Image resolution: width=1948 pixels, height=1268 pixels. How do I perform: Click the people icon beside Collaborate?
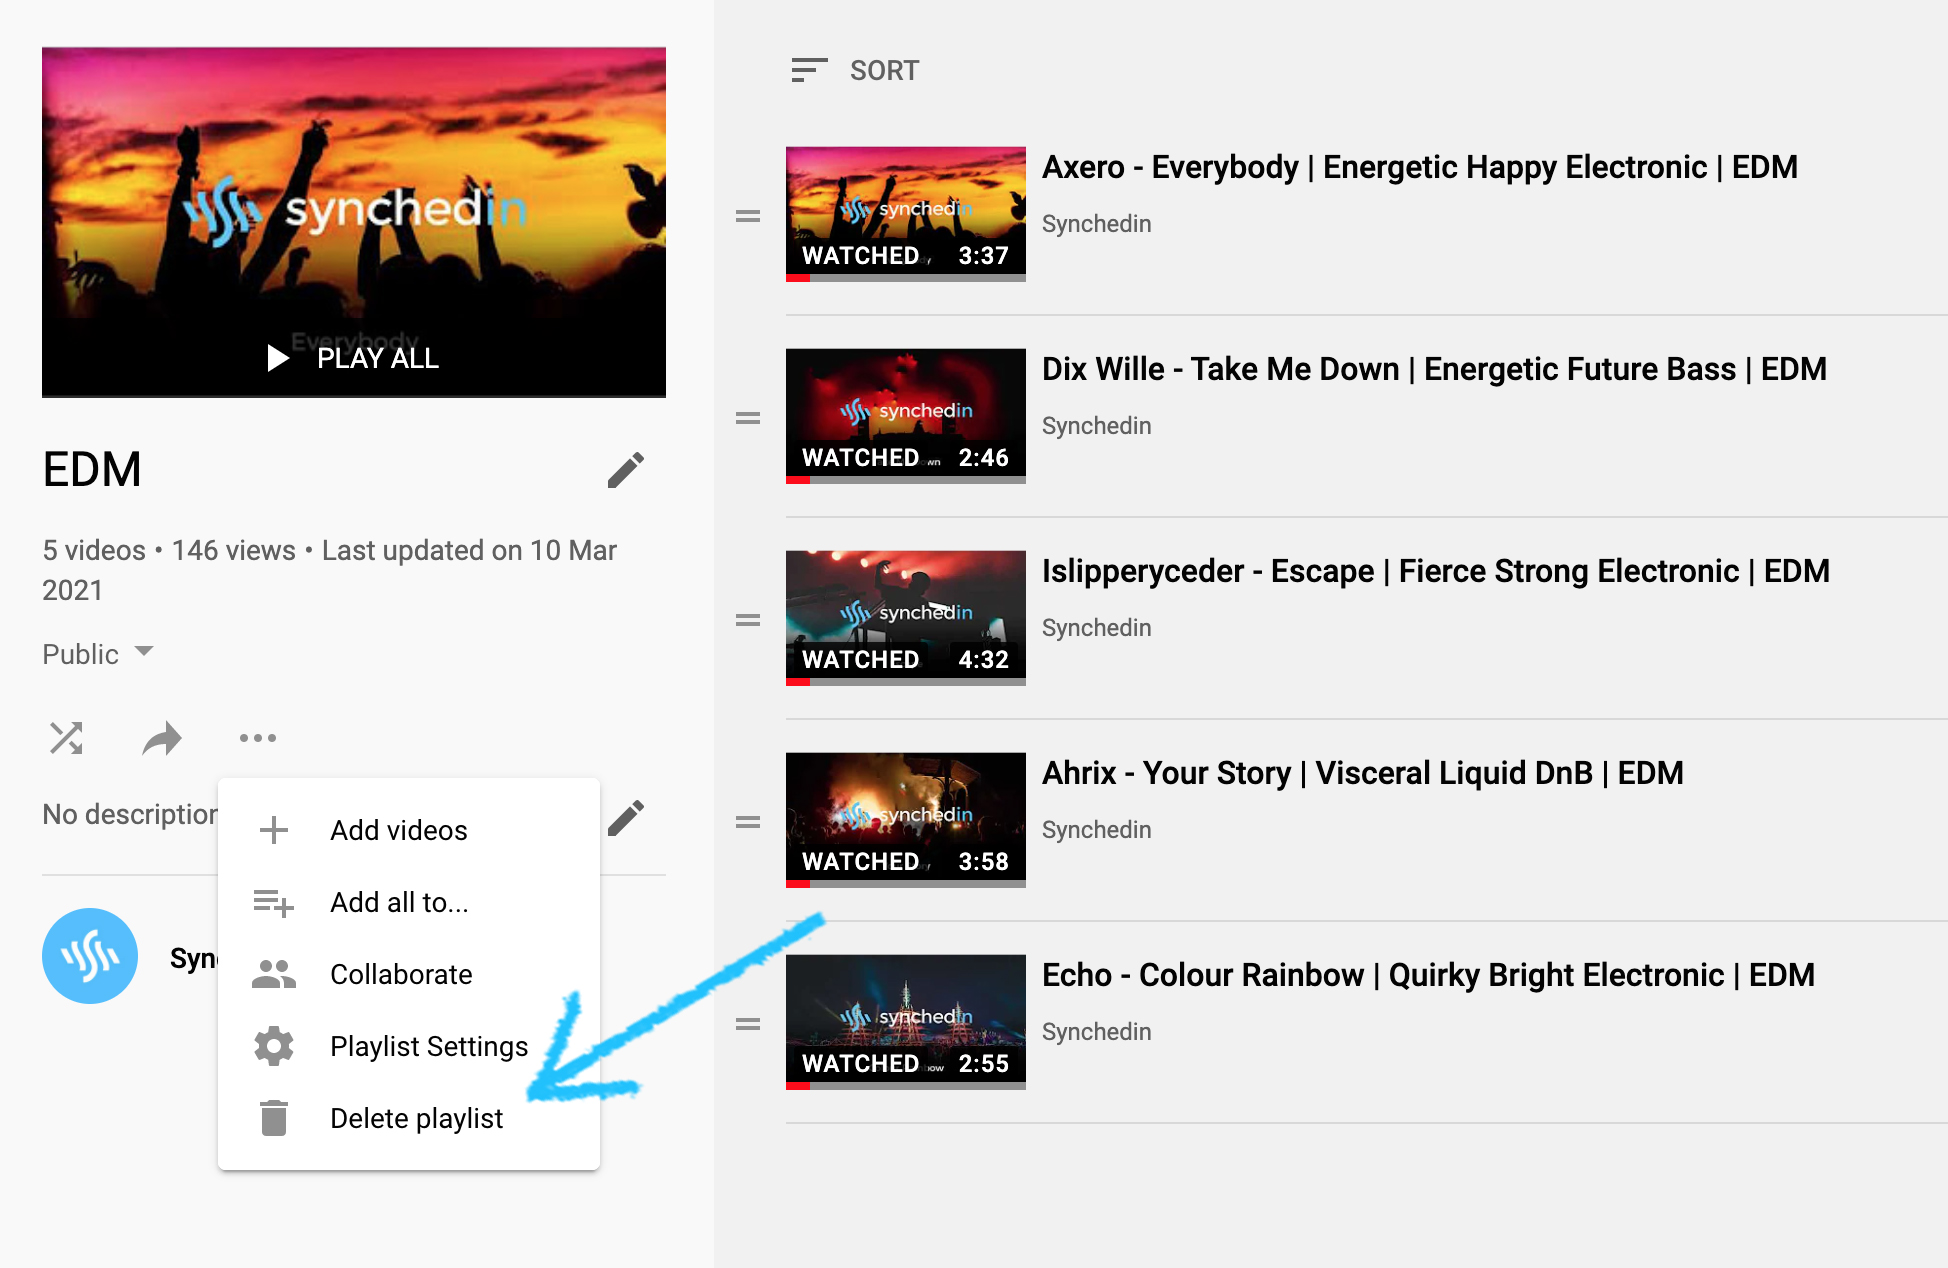tap(274, 974)
